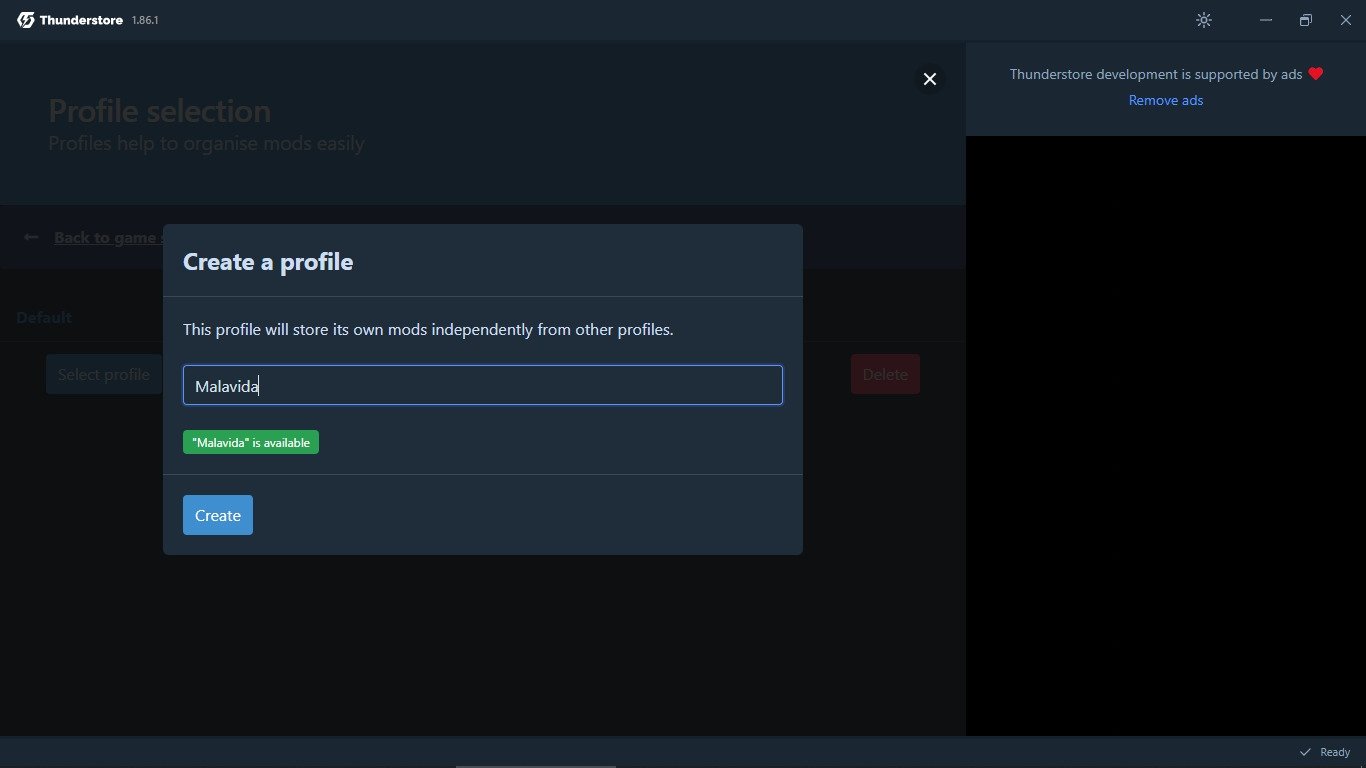The image size is (1366, 768).
Task: Focus the profile name input containing Malavida
Action: [483, 385]
